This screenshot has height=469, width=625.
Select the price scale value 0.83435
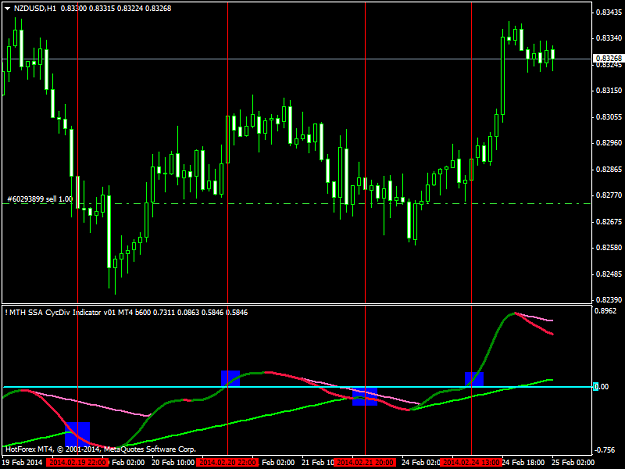[x=609, y=12]
